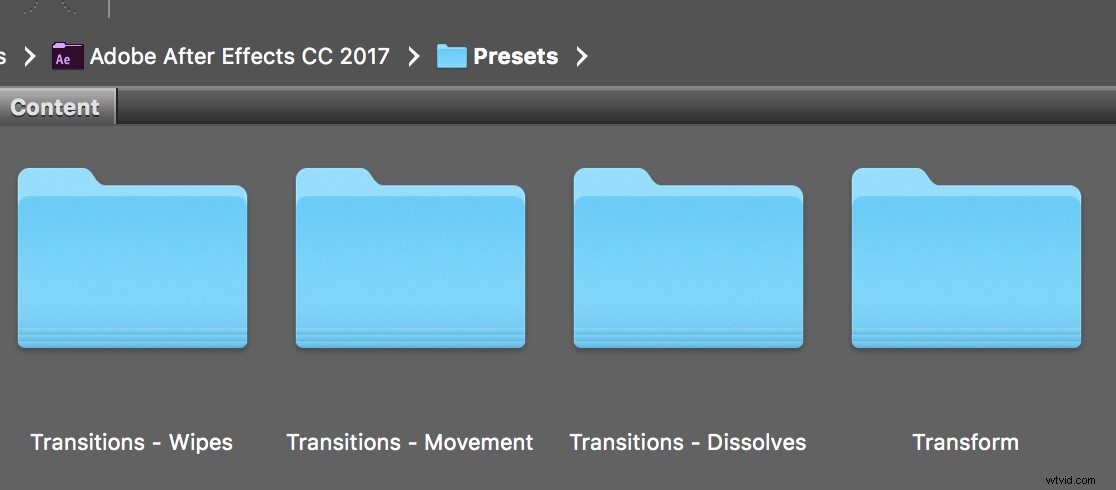Select the Transitions - Movement label

click(410, 442)
